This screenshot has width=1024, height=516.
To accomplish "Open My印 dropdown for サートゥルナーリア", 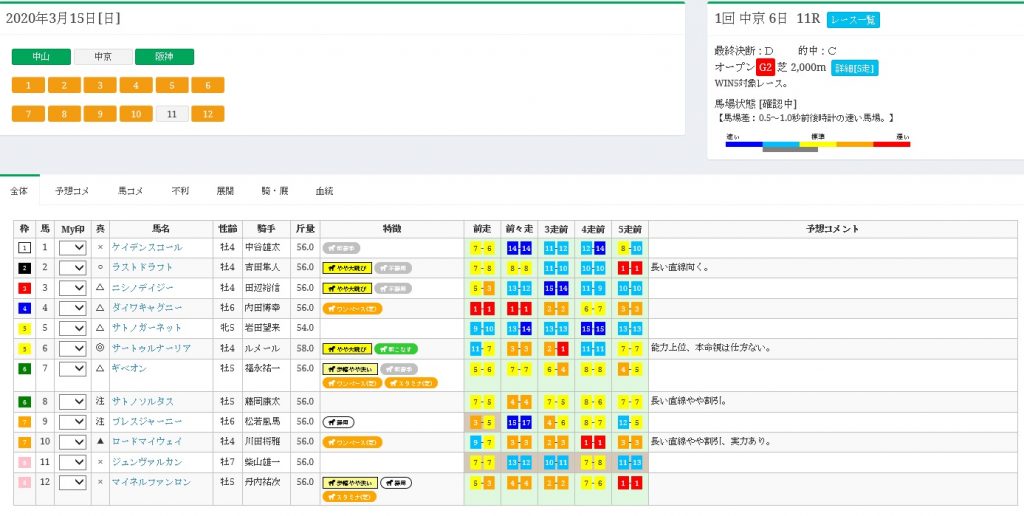I will tap(72, 349).
